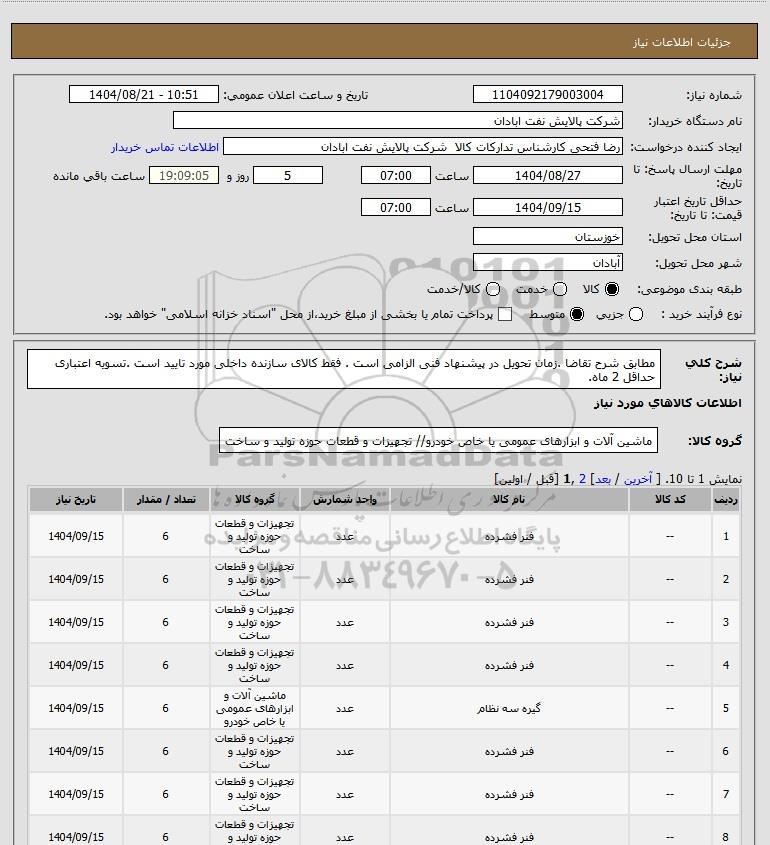Click the response deadline date 1404/08/27
This screenshot has height=845, width=770.
click(547, 176)
